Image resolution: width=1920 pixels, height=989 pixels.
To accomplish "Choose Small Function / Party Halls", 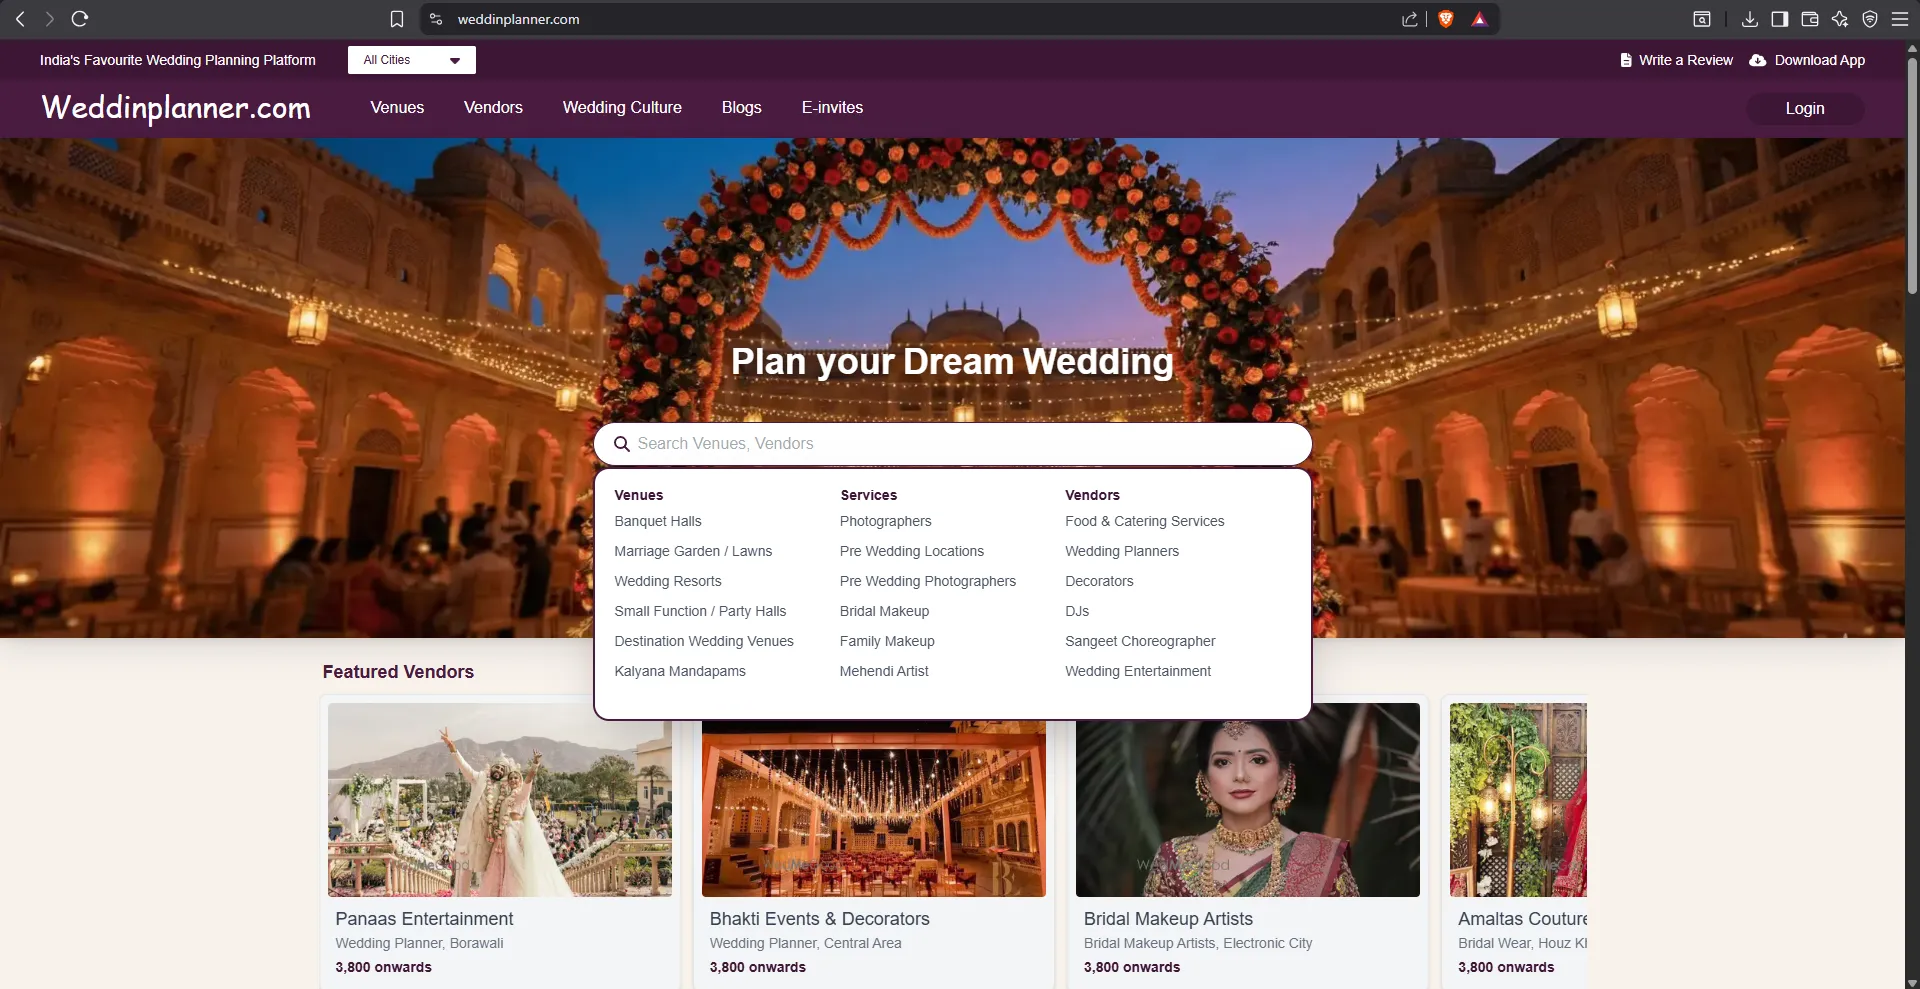I will [700, 611].
